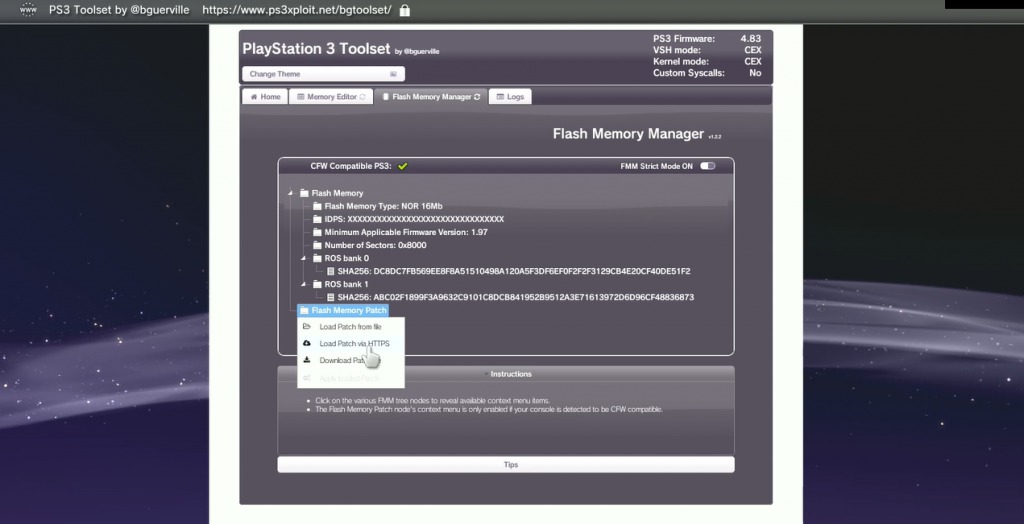Click the grid icon on the Memory Editor tab
The height and width of the screenshot is (524, 1024).
pyautogui.click(x=301, y=97)
